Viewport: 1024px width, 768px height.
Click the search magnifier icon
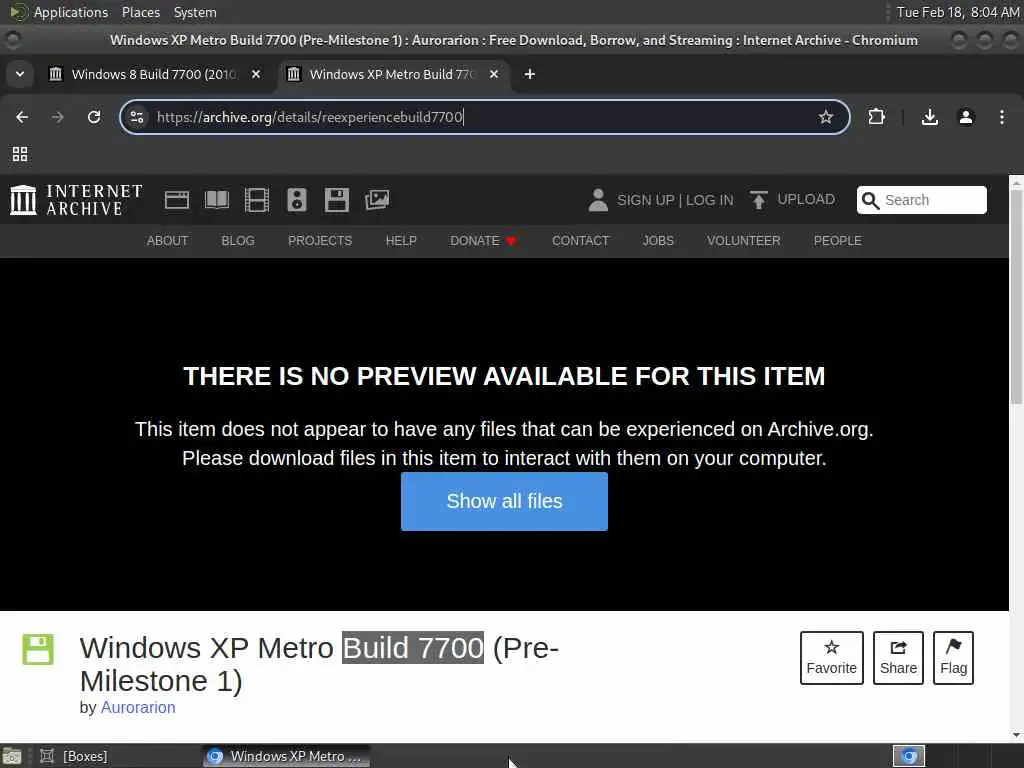coord(871,200)
